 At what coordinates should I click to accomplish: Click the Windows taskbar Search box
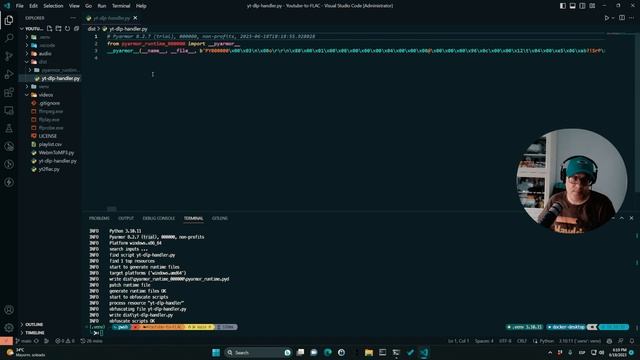(258, 352)
